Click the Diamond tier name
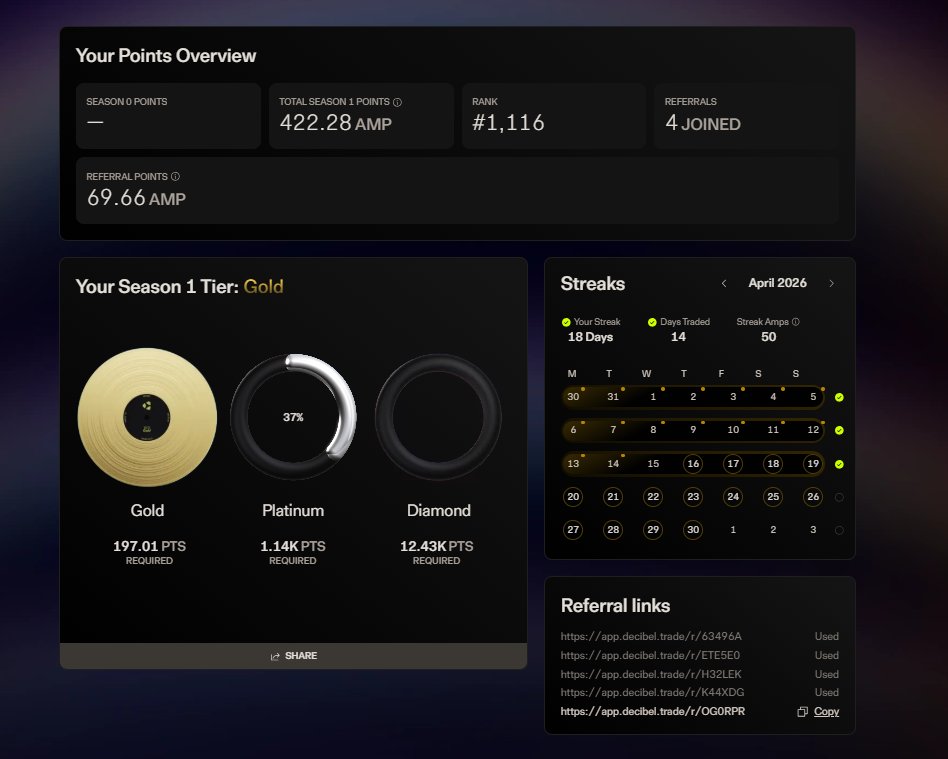948x759 pixels. 438,510
